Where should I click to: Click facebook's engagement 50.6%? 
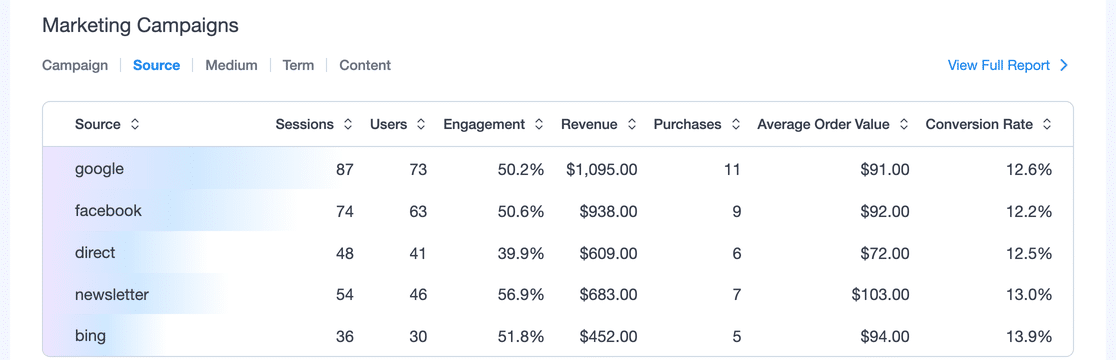tap(521, 211)
